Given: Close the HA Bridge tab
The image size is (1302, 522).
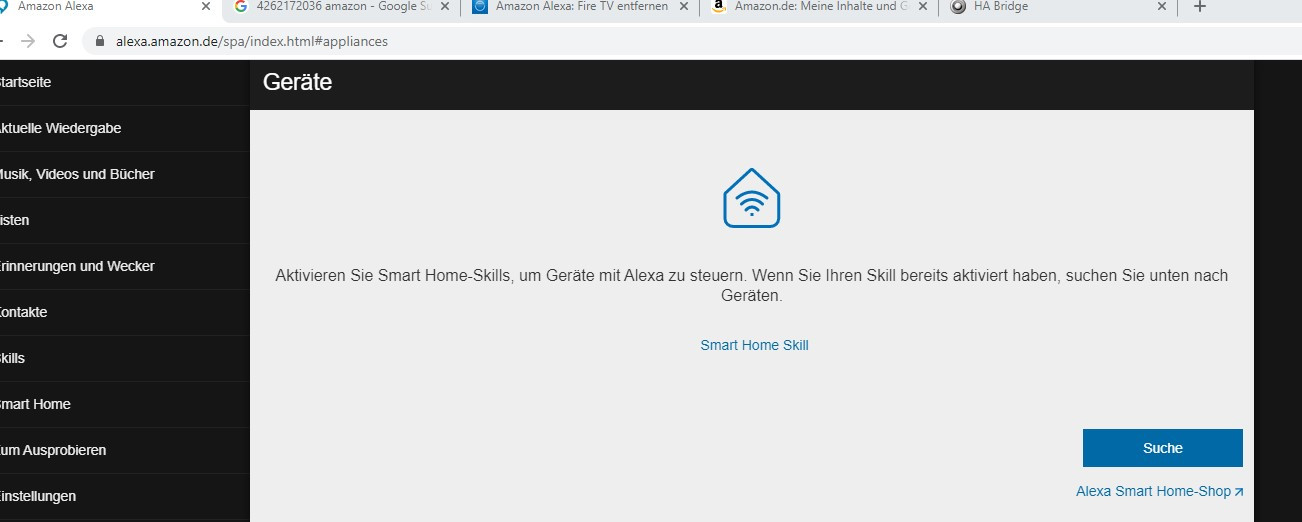Looking at the screenshot, I should pos(1162,7).
